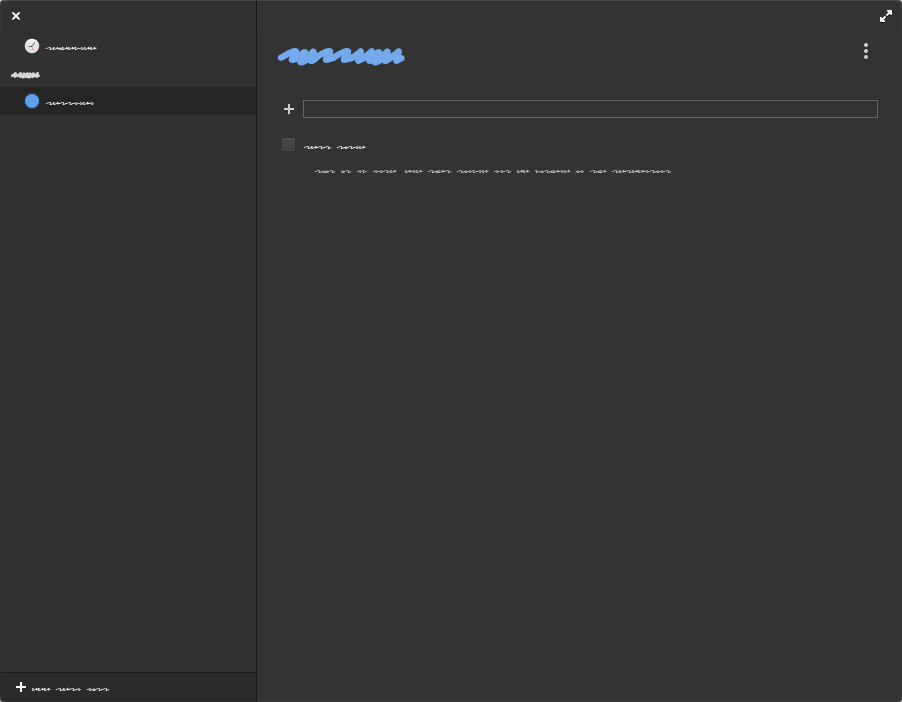Close the panel via the X icon
The height and width of the screenshot is (702, 902).
coord(16,16)
